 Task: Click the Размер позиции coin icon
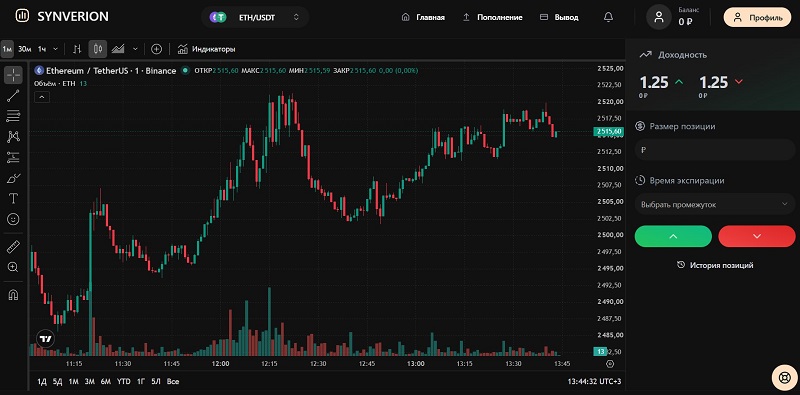click(x=640, y=126)
